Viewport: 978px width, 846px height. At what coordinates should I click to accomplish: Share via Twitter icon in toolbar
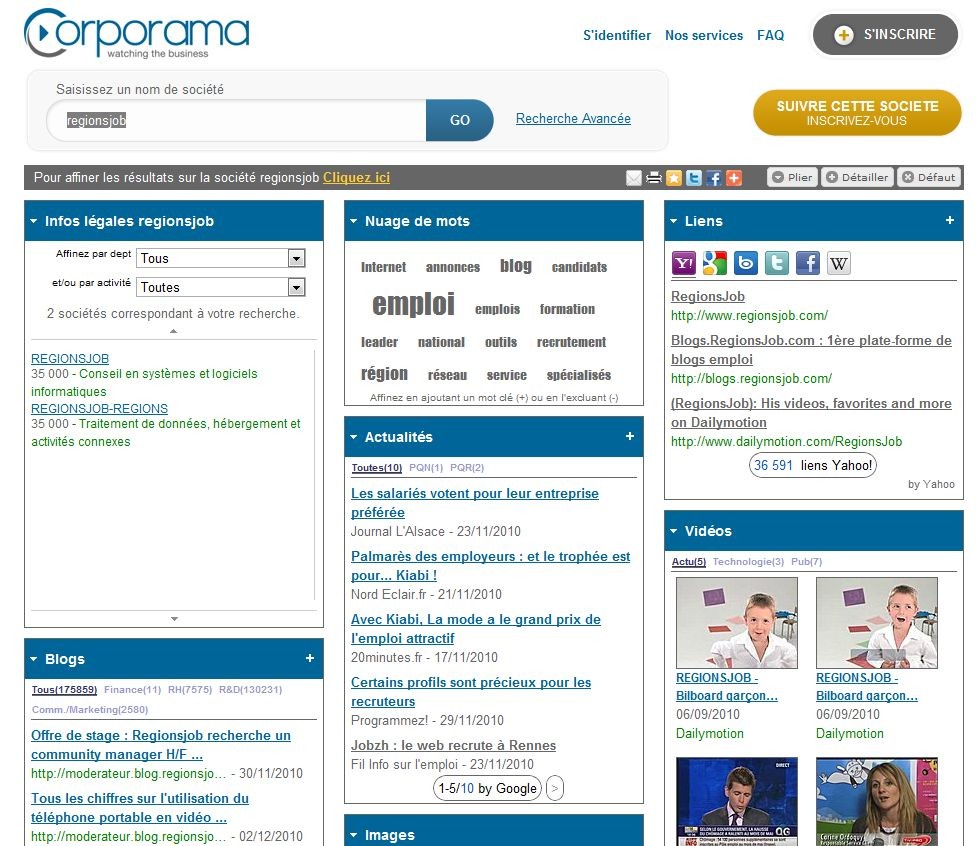click(694, 178)
